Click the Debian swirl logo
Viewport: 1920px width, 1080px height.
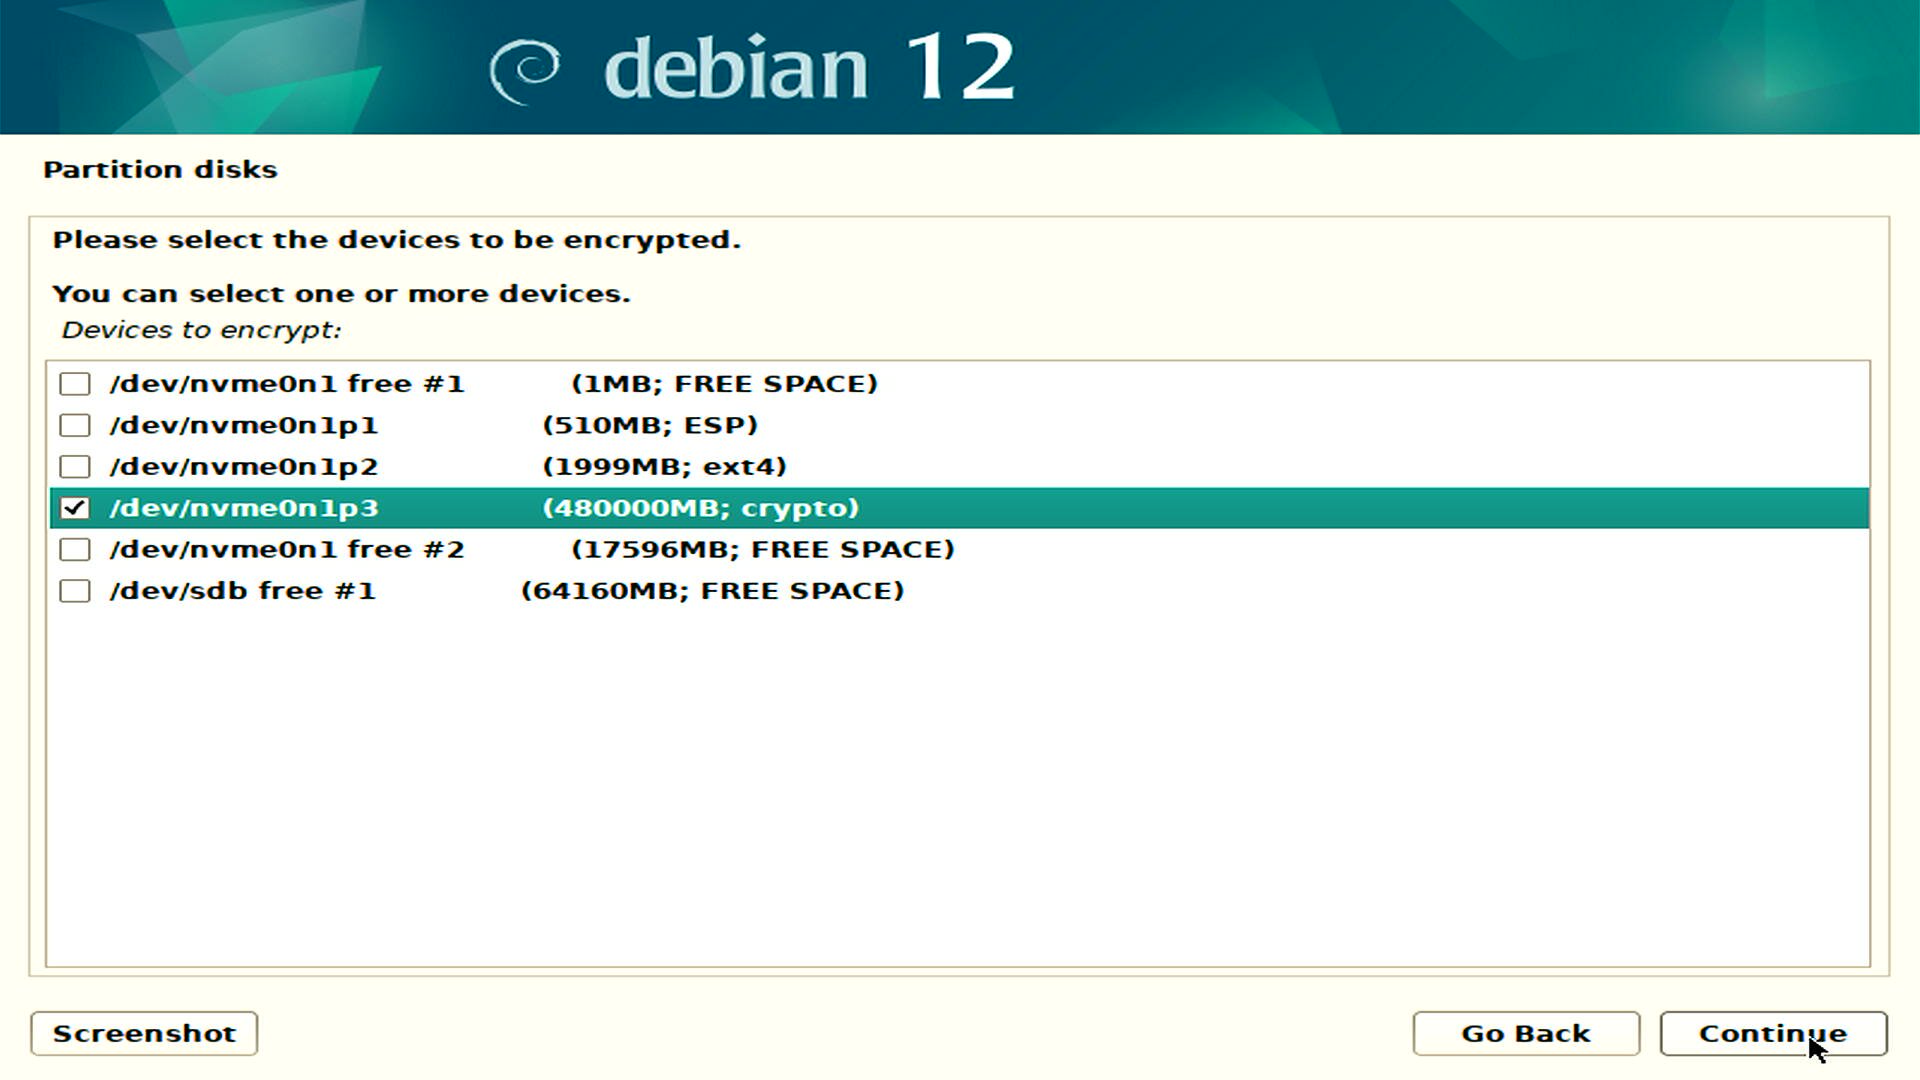pos(524,71)
